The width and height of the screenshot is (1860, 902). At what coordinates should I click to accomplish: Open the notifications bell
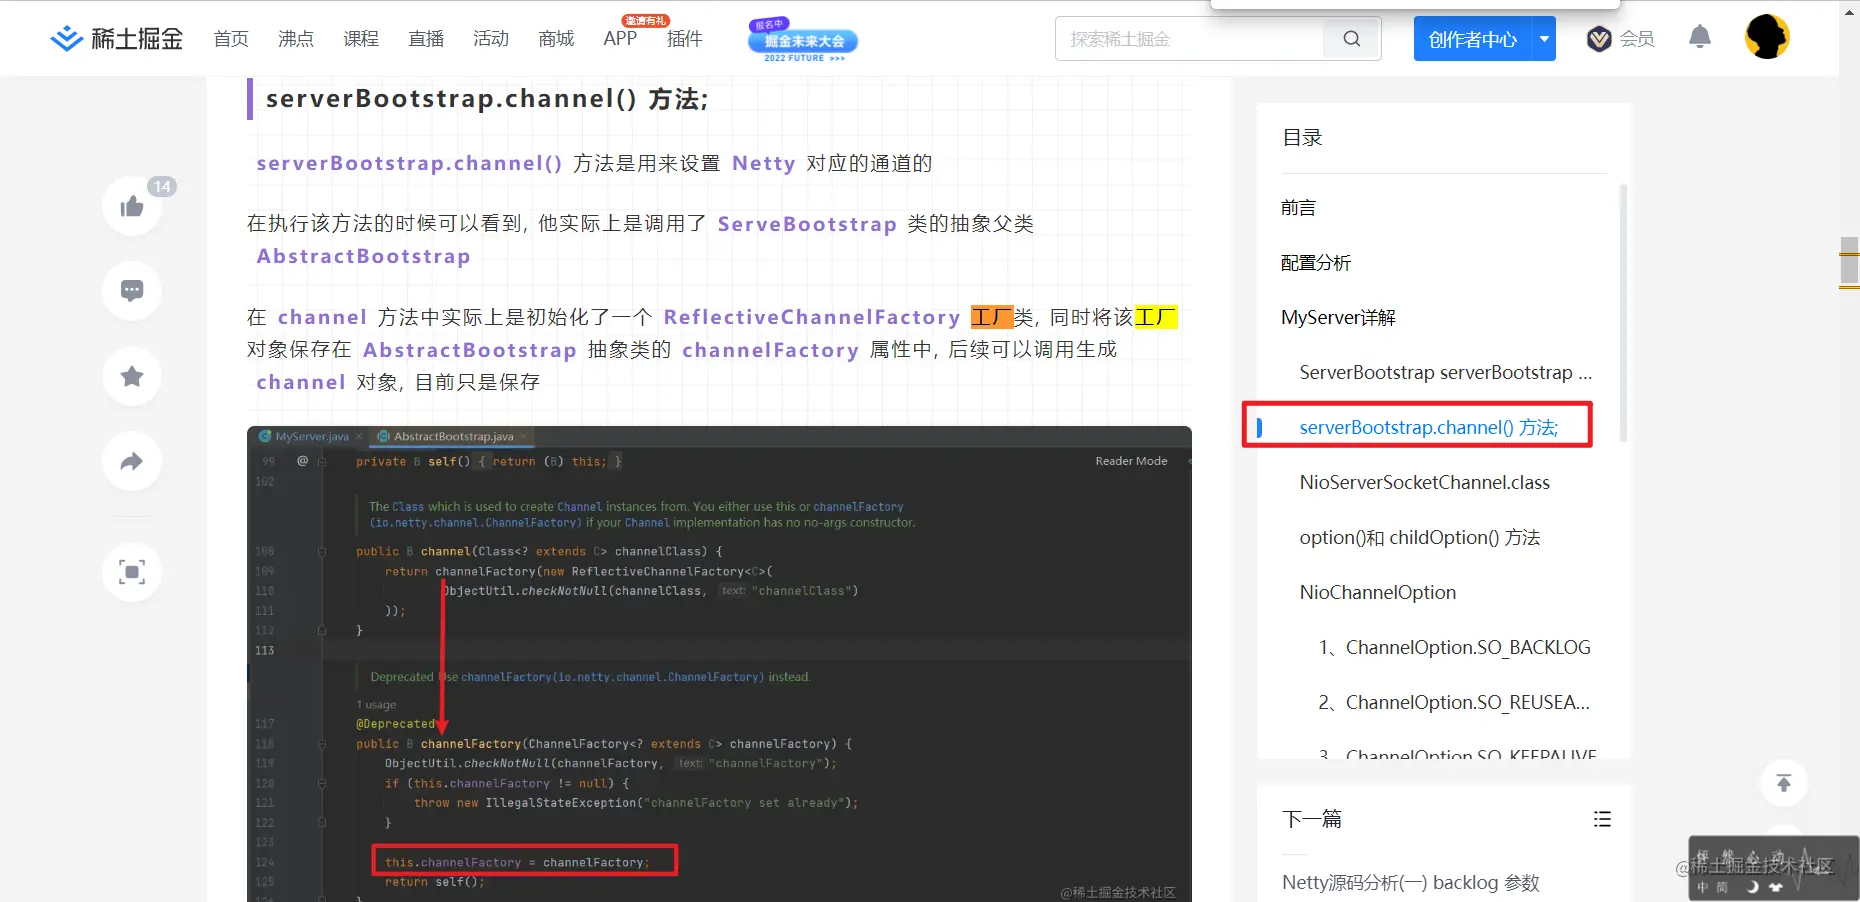(x=1699, y=38)
